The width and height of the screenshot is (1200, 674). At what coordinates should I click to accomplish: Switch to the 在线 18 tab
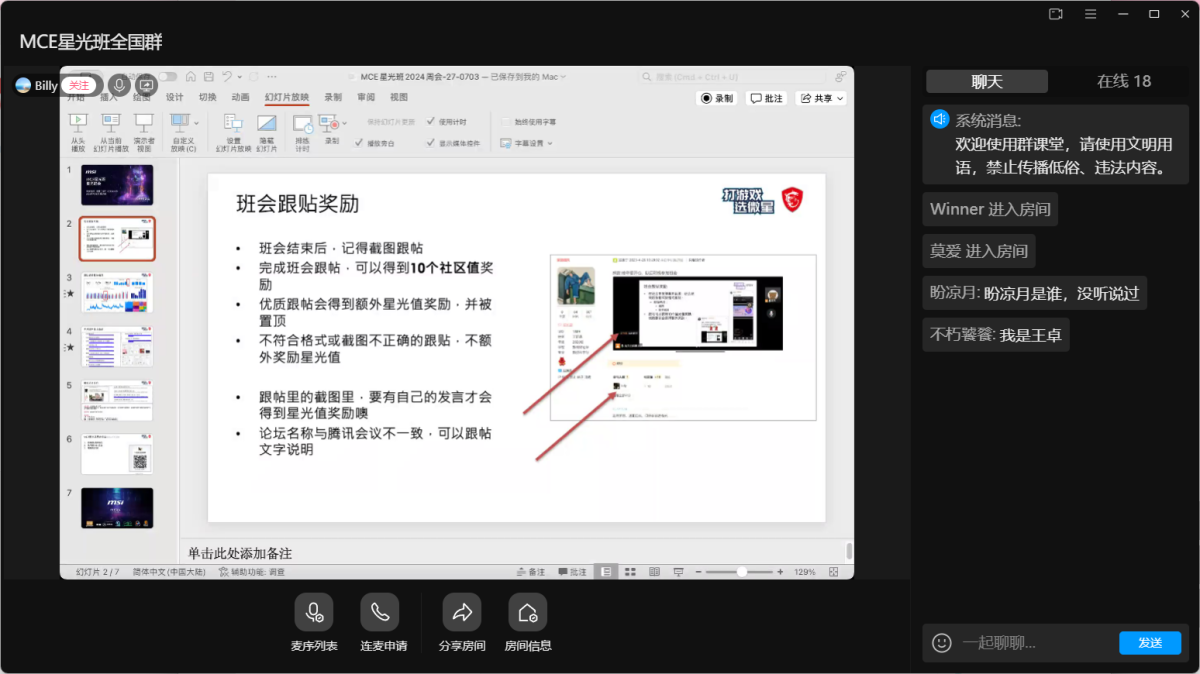[1123, 82]
